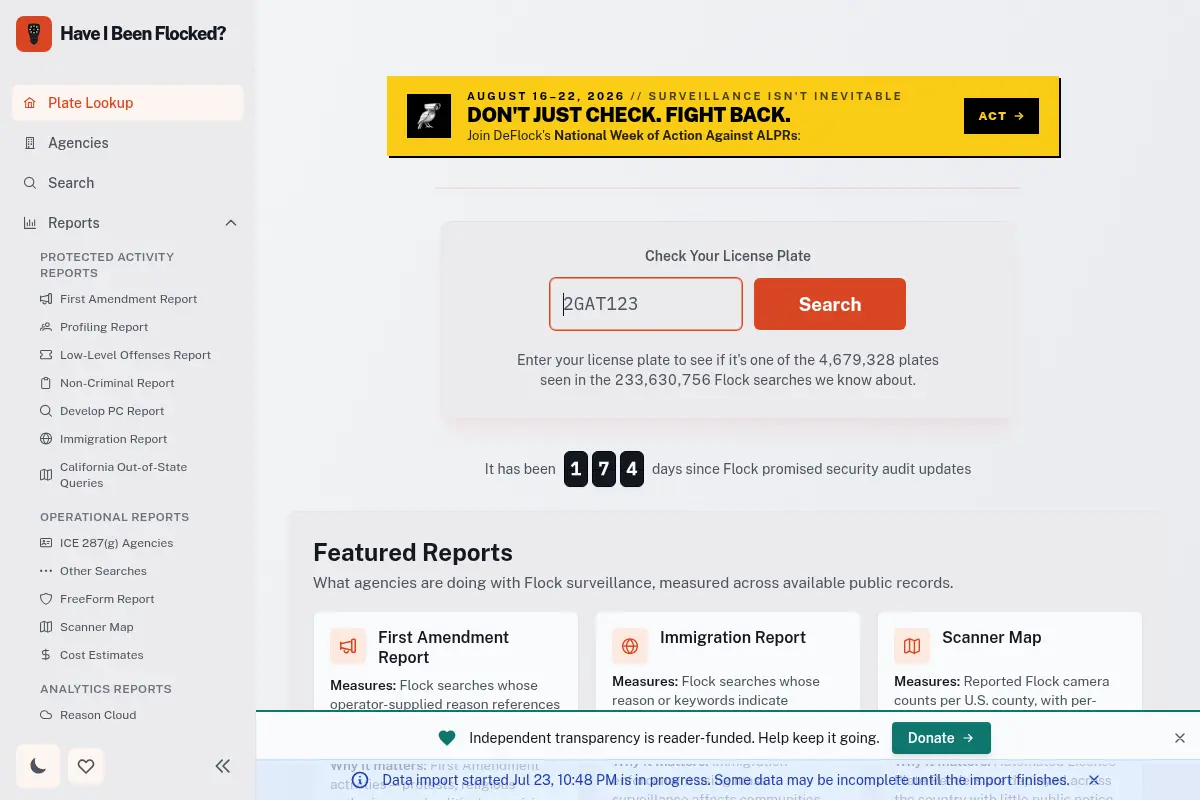Open Scanner Map in sidebar

pyautogui.click(x=96, y=627)
